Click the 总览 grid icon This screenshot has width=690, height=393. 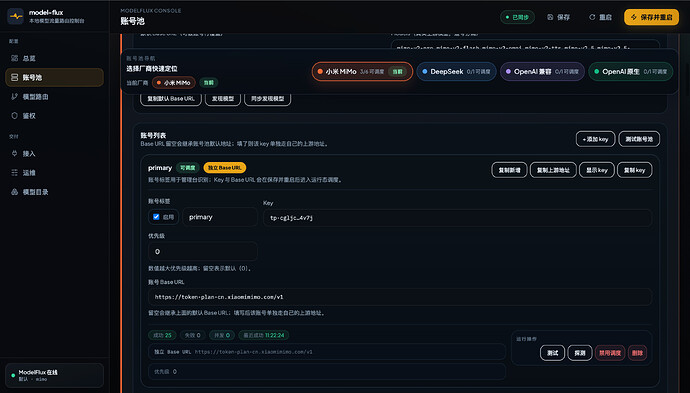[x=15, y=58]
